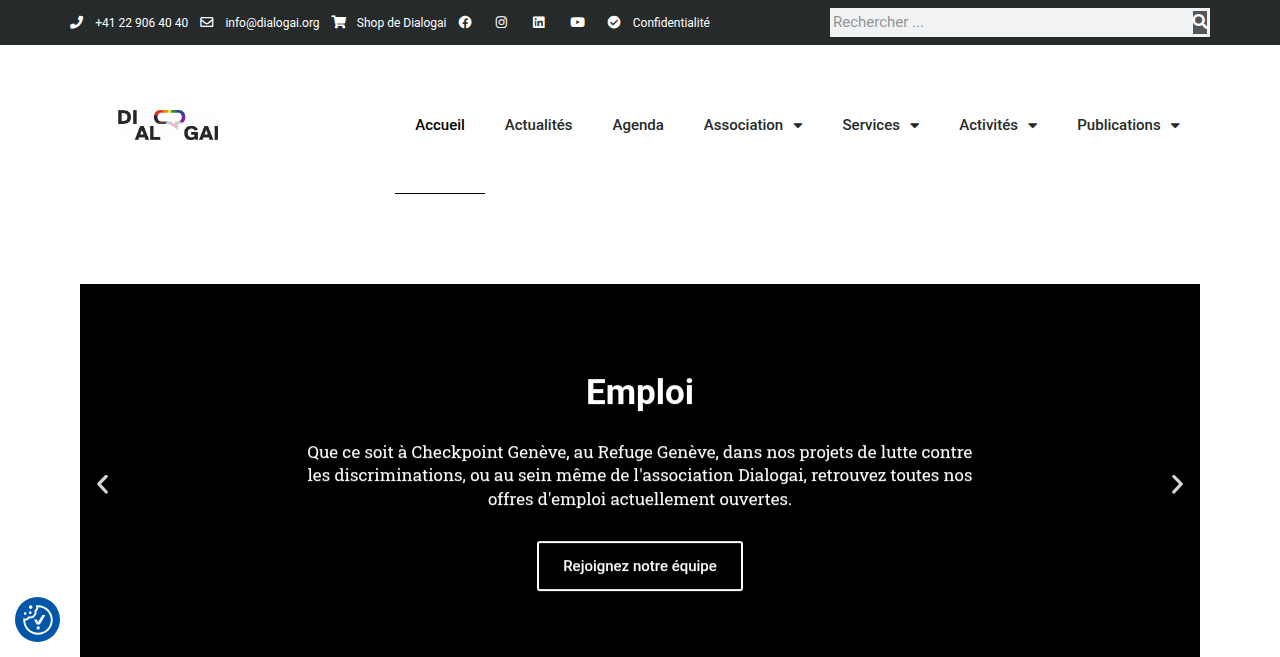1280x657 pixels.
Task: Click the checkmark icon beside Confidentialité
Action: click(x=614, y=22)
